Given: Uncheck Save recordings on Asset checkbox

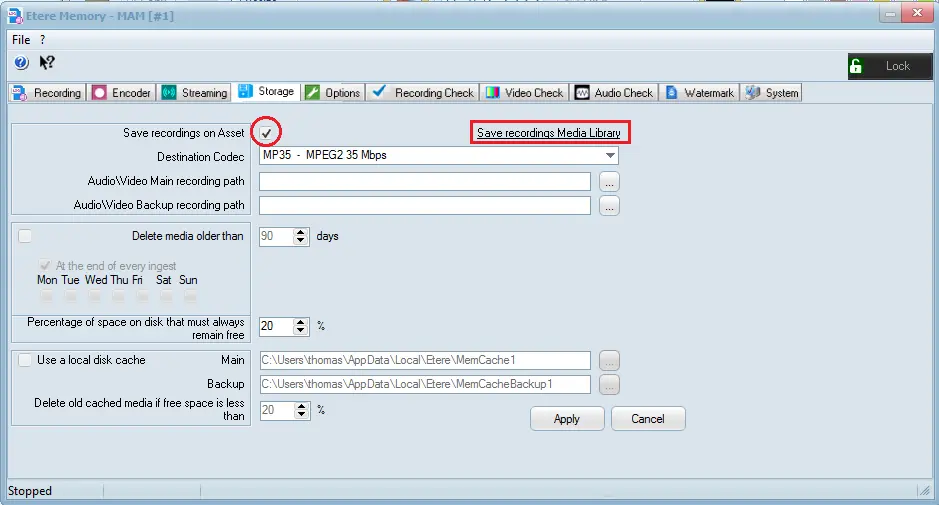Looking at the screenshot, I should (x=267, y=133).
